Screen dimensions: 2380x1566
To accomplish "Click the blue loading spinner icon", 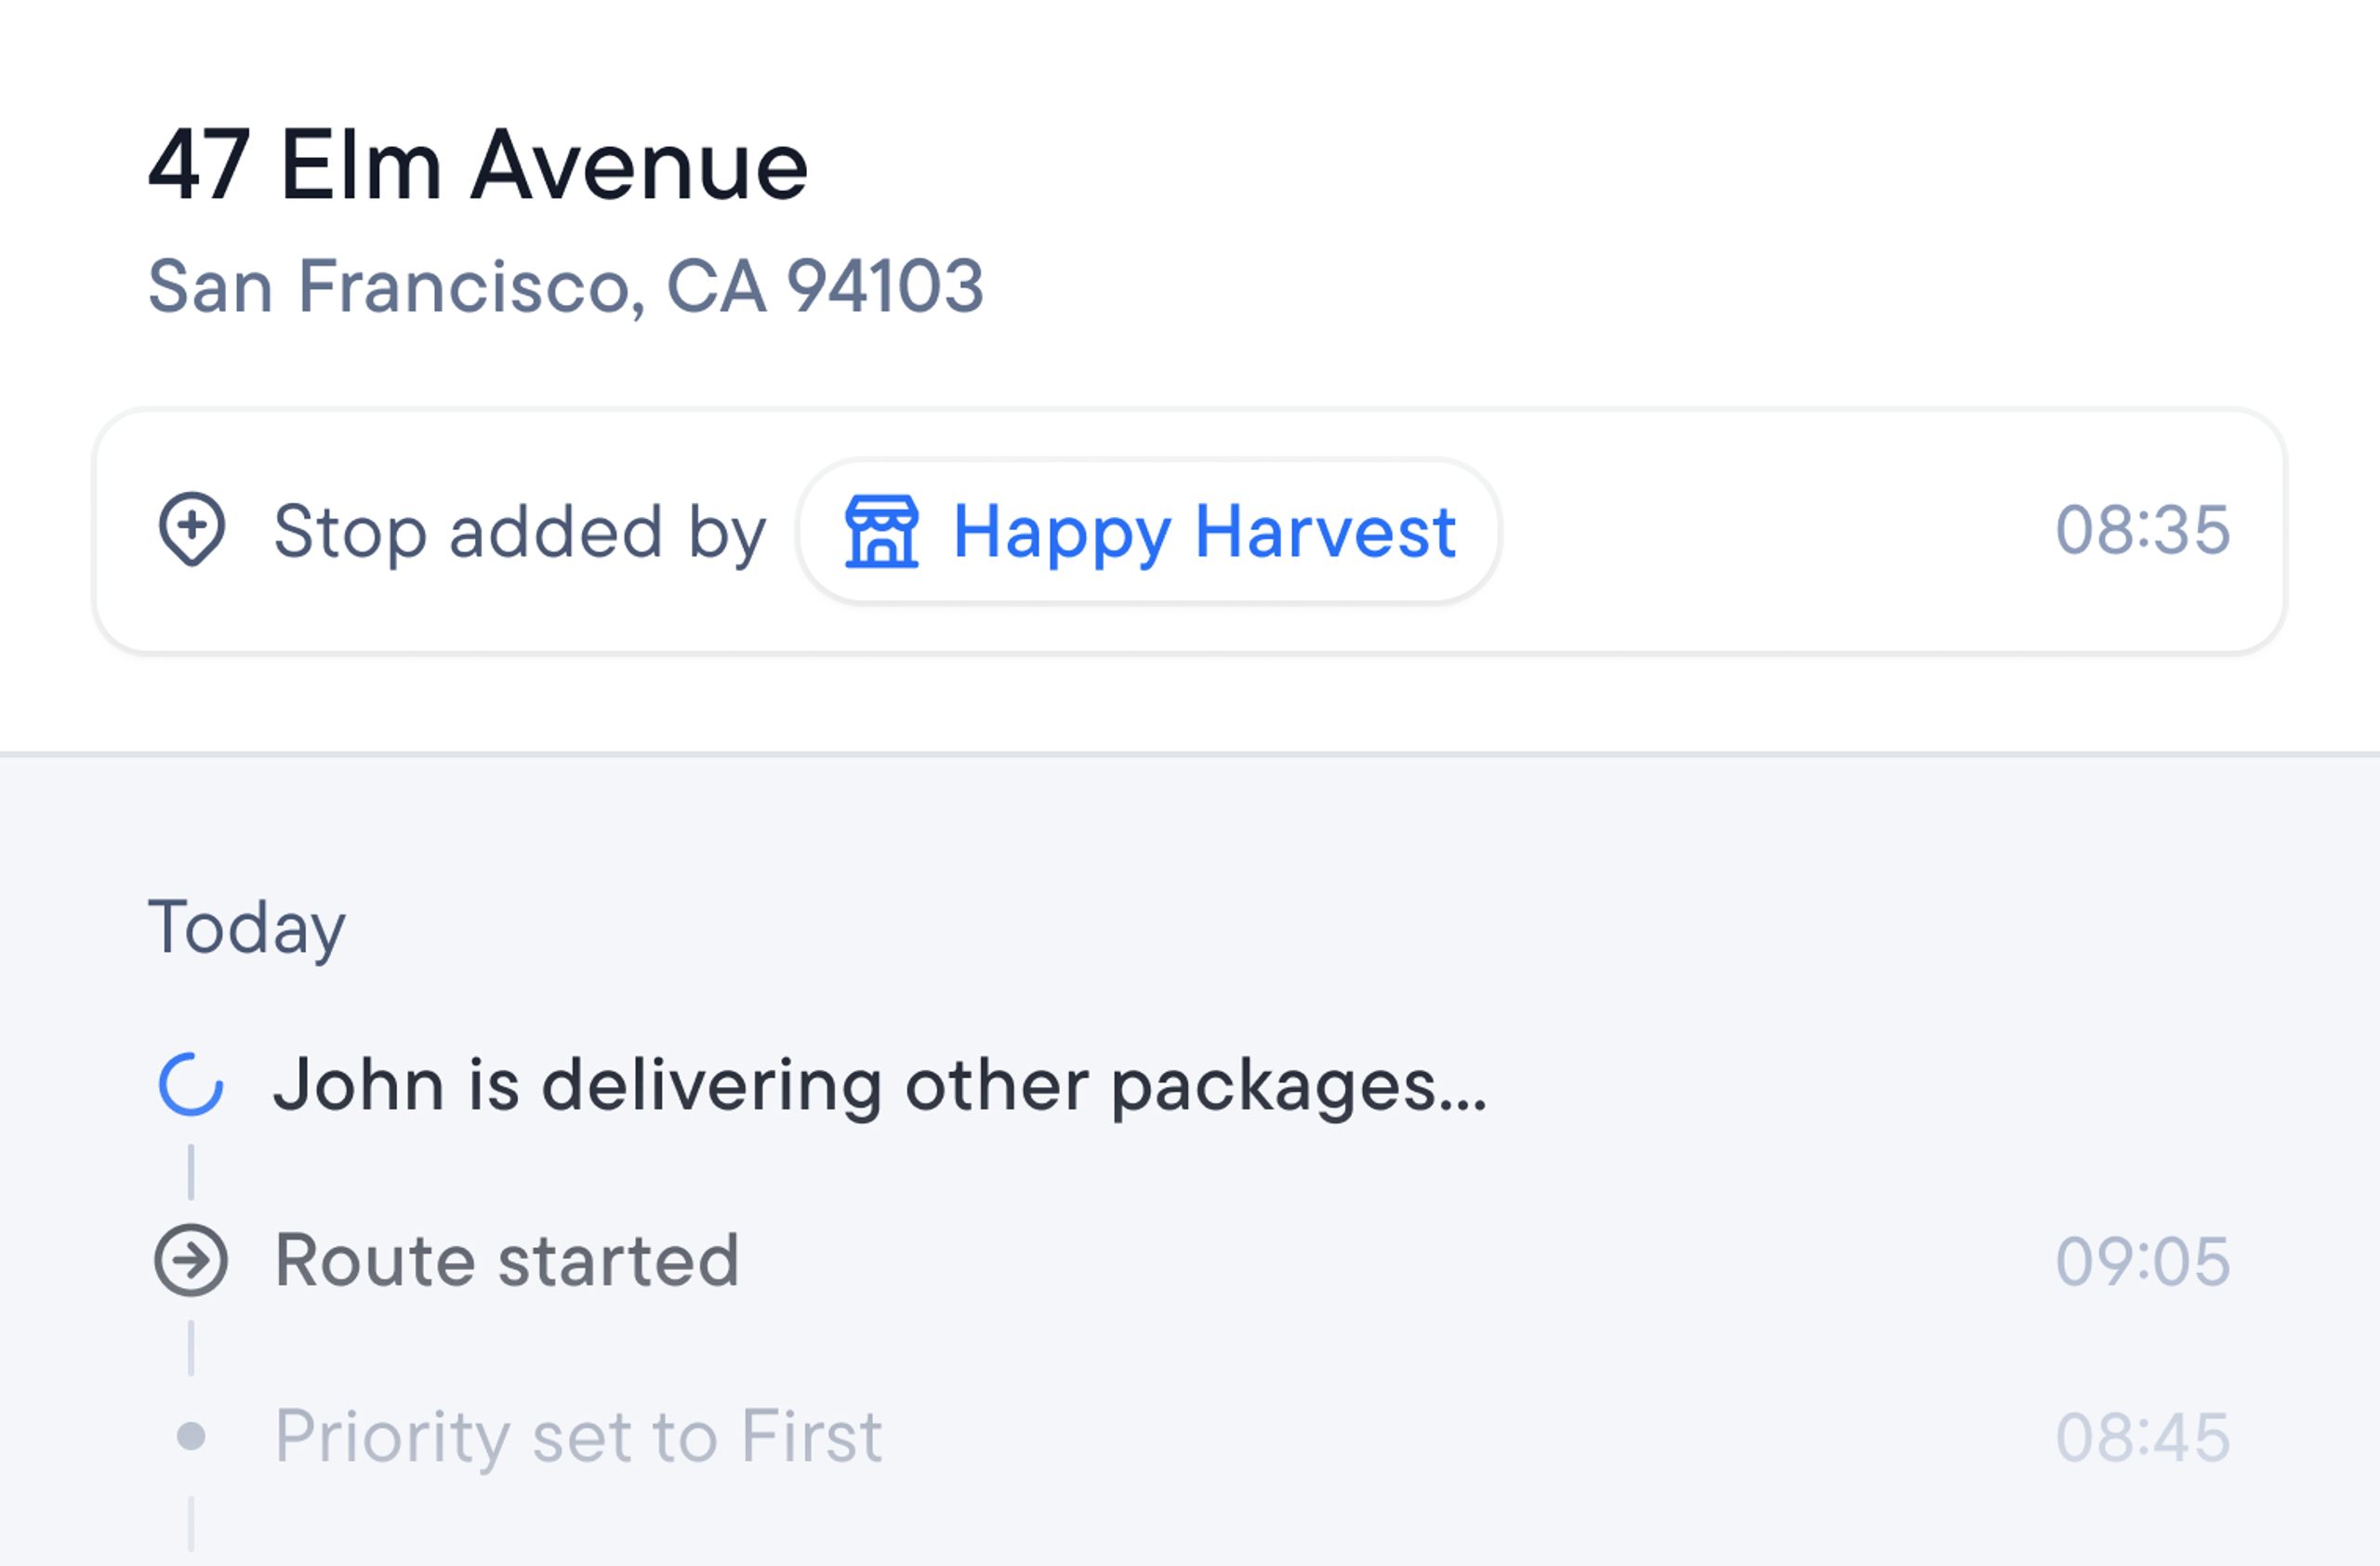I will [x=191, y=1084].
